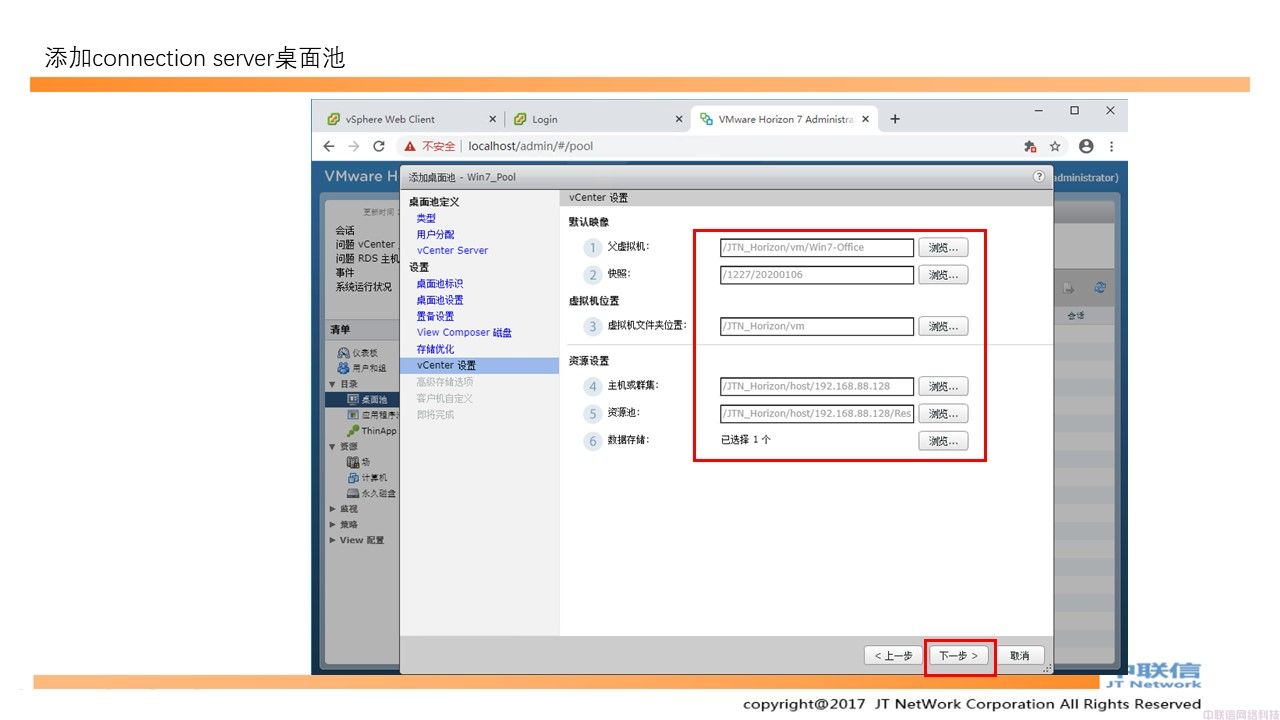
Task: Click the browser forward arrow
Action: (x=354, y=146)
